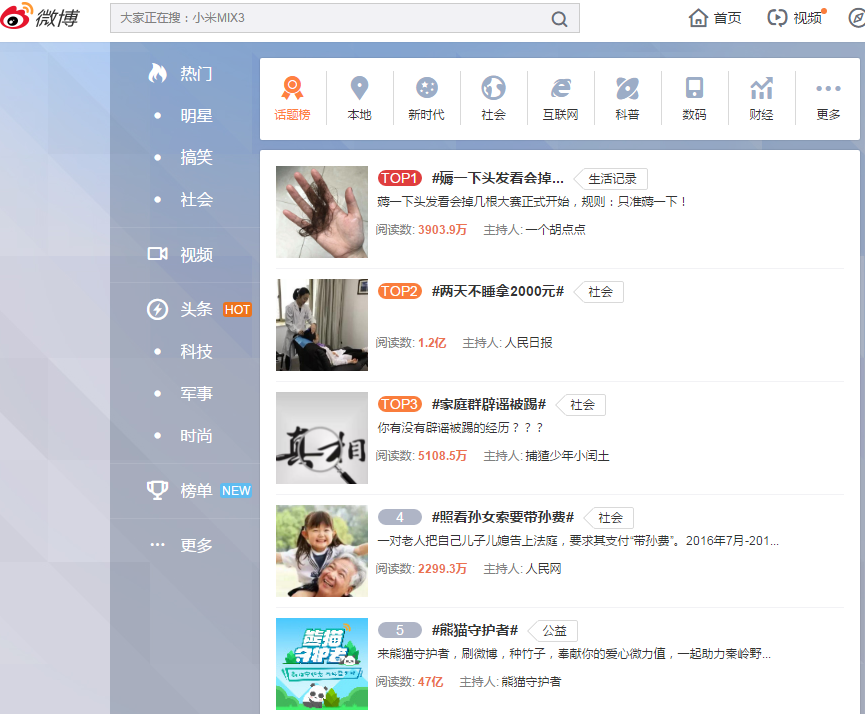Click the search magnifier icon
Screen dimensions: 865x714
(x=560, y=19)
